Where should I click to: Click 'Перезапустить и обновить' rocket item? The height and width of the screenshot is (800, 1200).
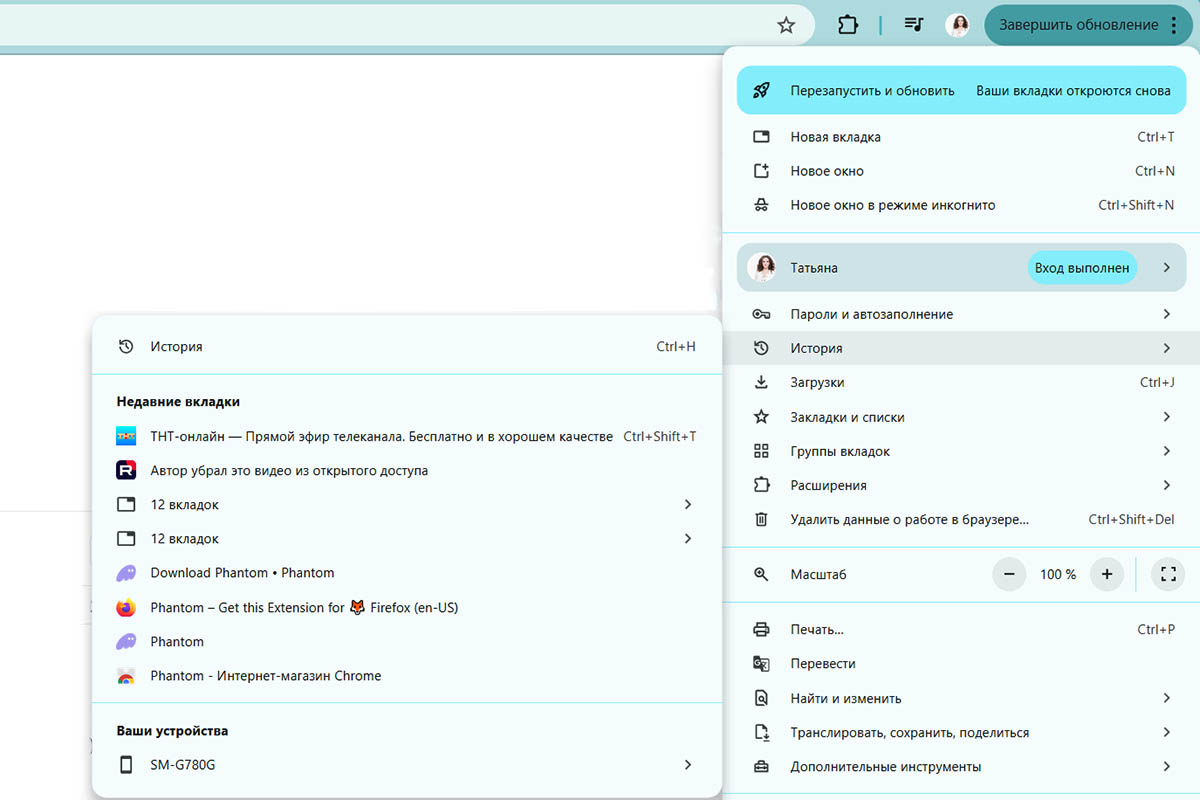(x=961, y=90)
